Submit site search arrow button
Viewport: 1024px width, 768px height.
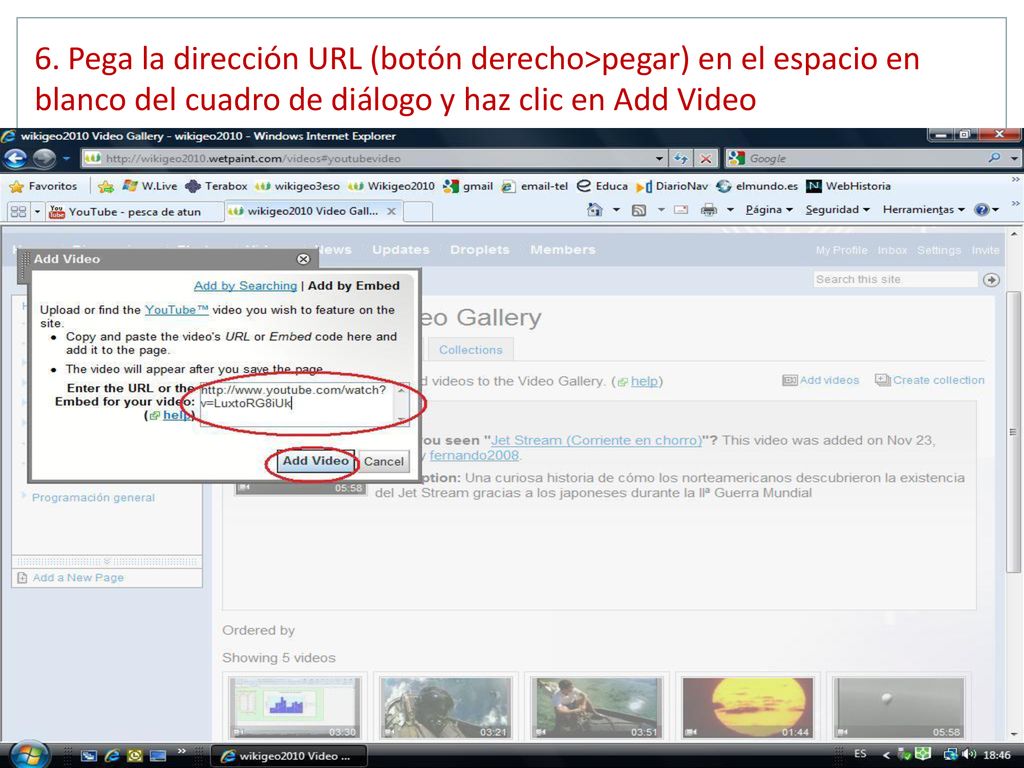click(991, 280)
